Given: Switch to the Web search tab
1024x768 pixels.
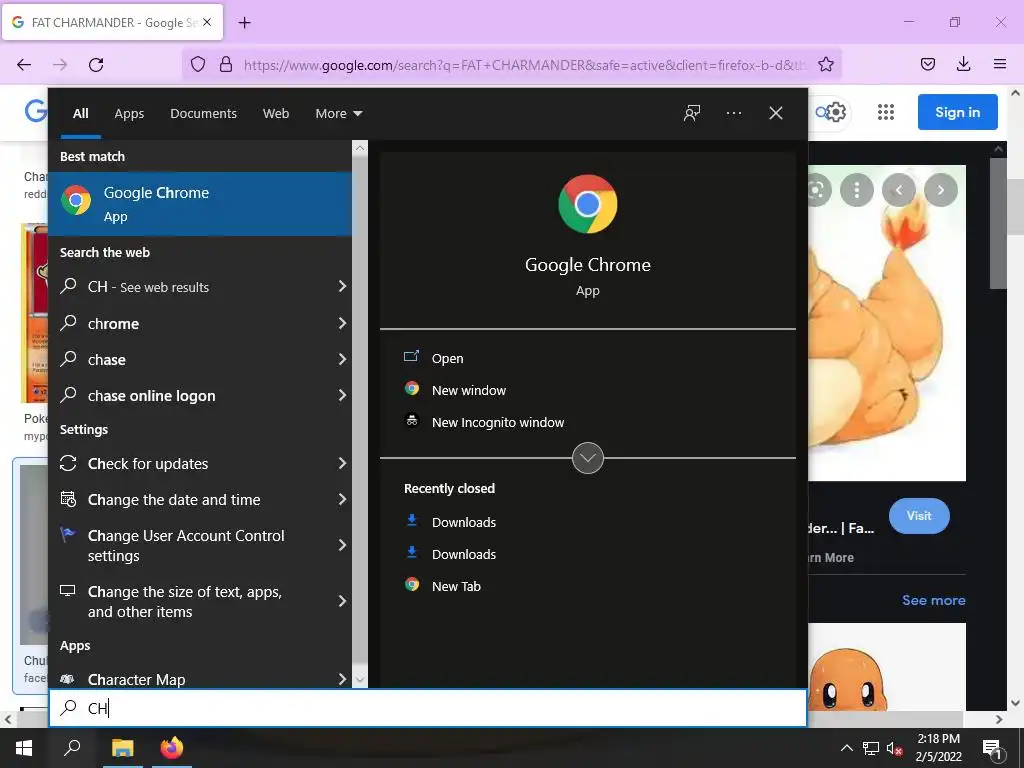Looking at the screenshot, I should tap(276, 114).
